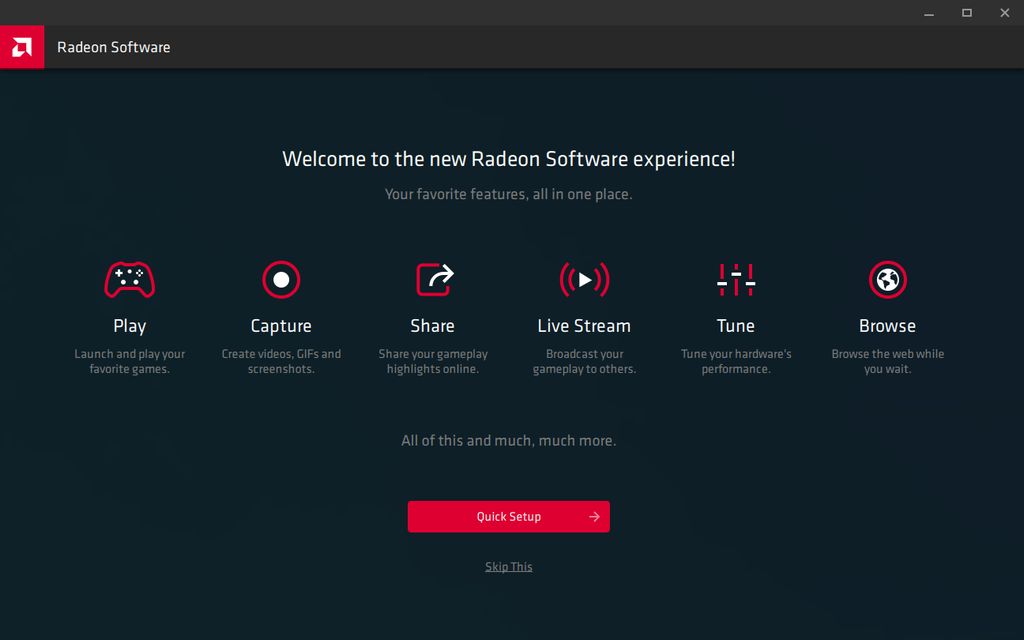1024x640 pixels.
Task: Click the Live Stream broadcast icon
Action: pyautogui.click(x=584, y=280)
